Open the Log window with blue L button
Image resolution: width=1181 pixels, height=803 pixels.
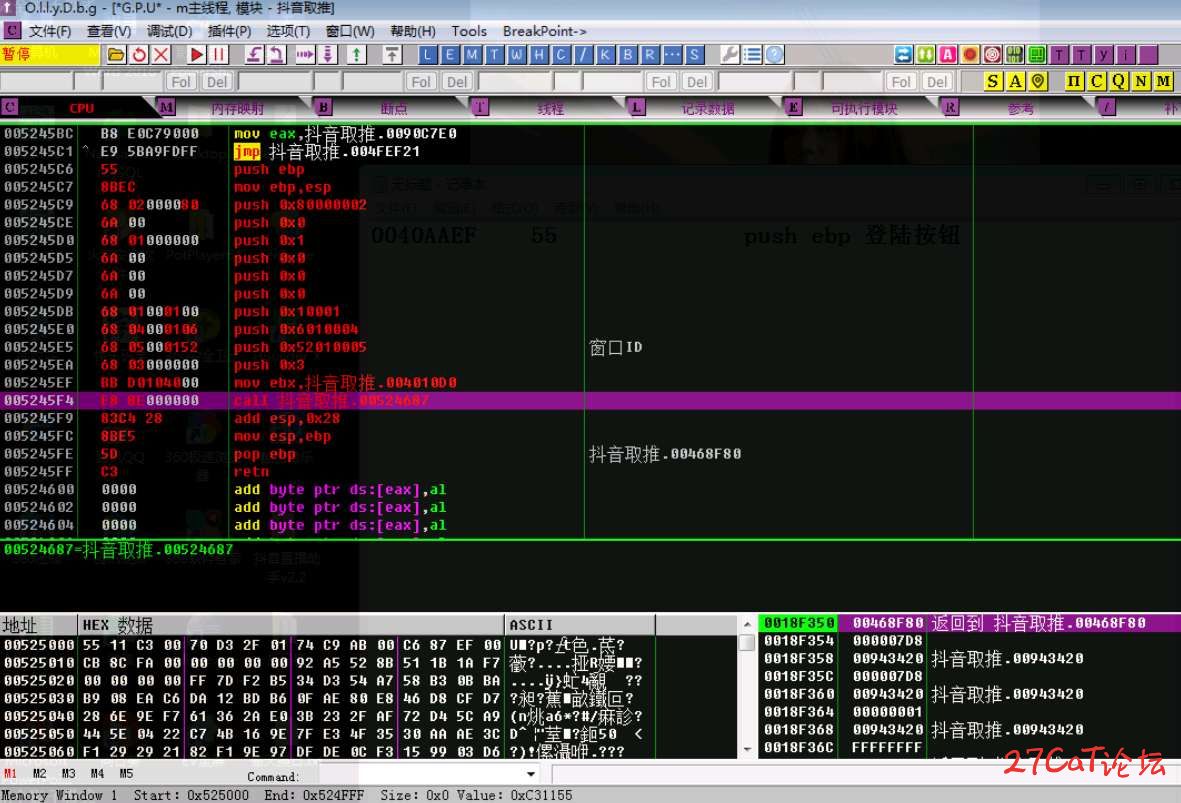(428, 54)
